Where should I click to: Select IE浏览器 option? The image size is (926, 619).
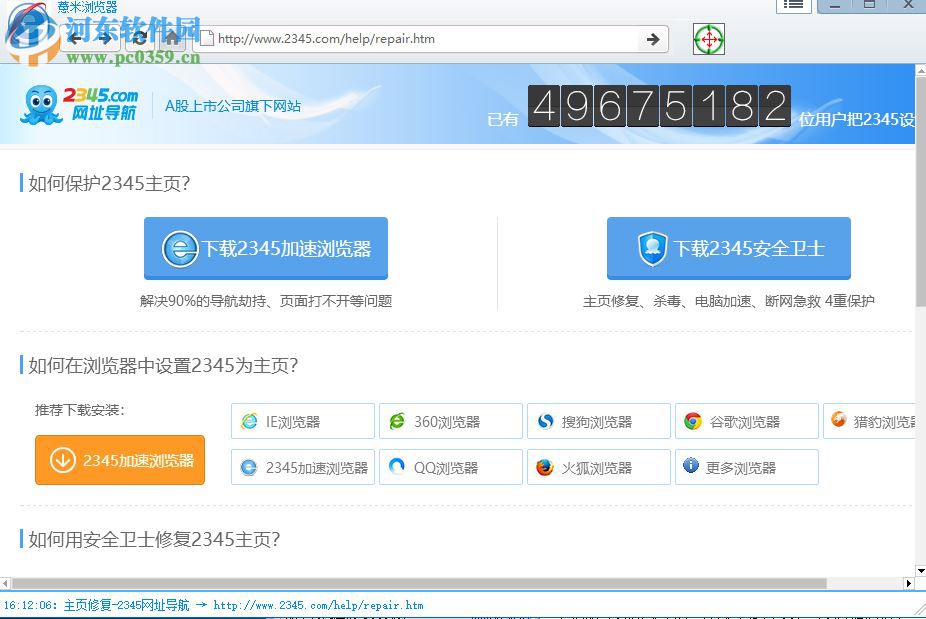[303, 421]
